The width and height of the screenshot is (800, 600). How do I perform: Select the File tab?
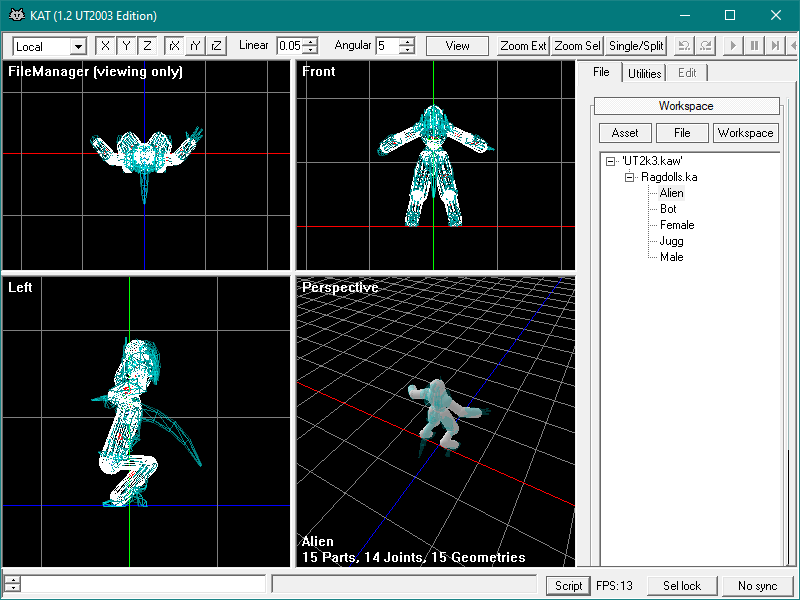pyautogui.click(x=601, y=72)
